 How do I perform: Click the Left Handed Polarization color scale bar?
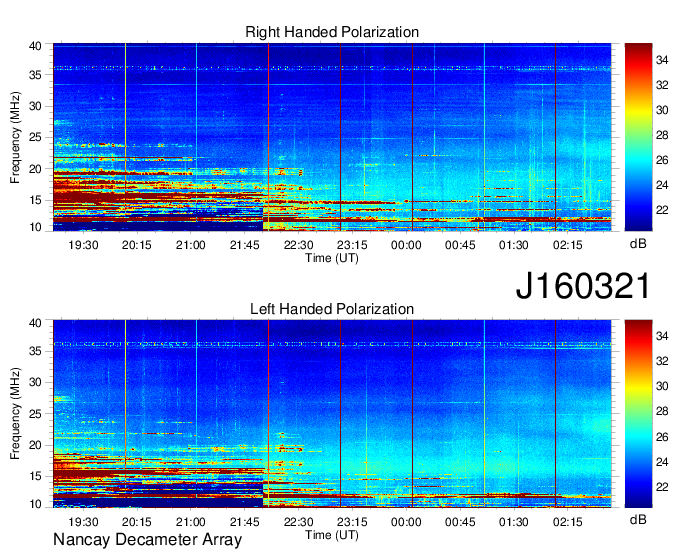click(638, 413)
